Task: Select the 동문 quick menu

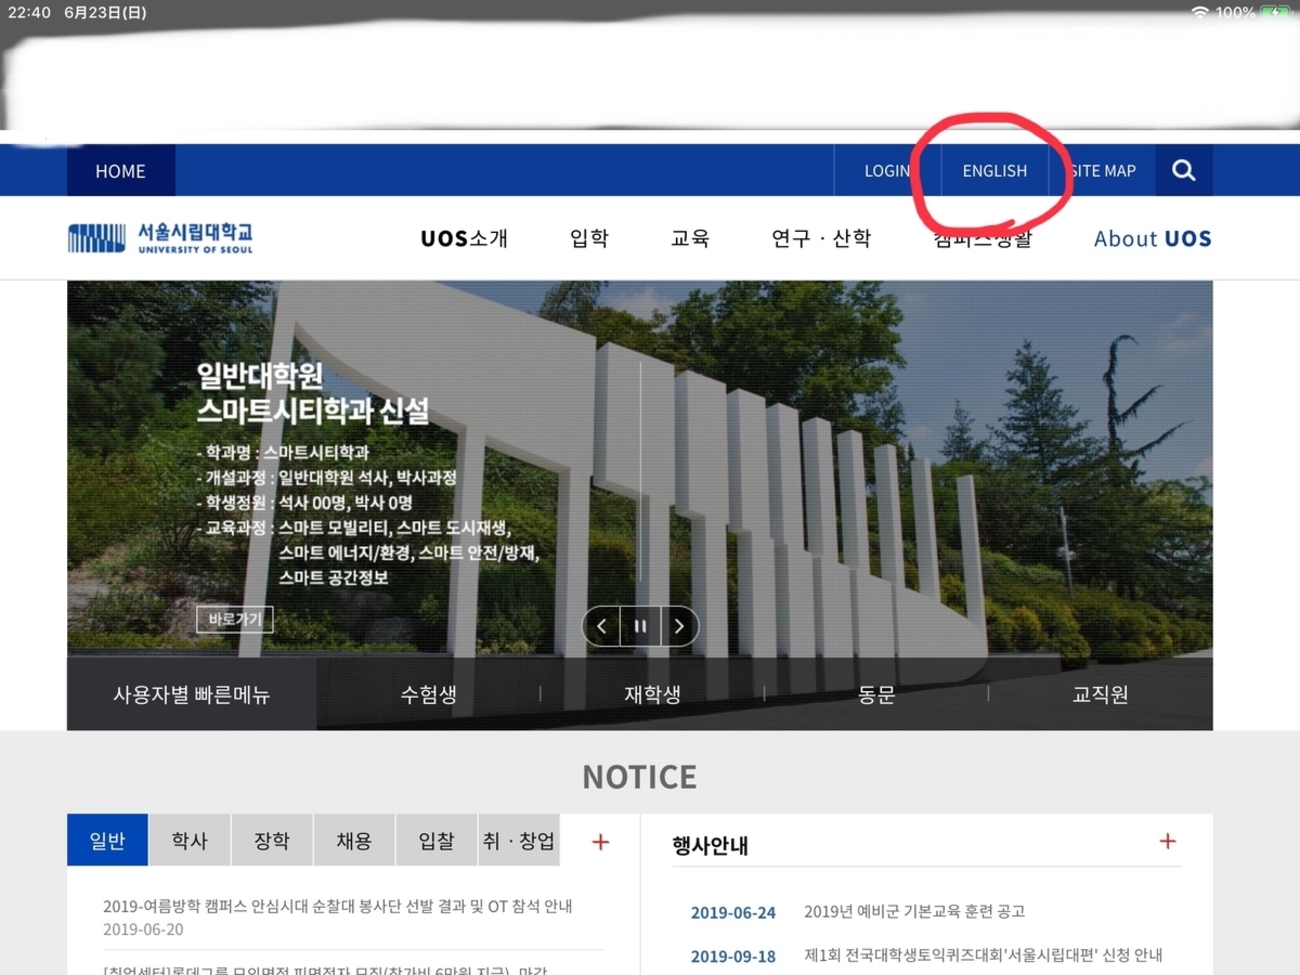Action: coord(876,694)
